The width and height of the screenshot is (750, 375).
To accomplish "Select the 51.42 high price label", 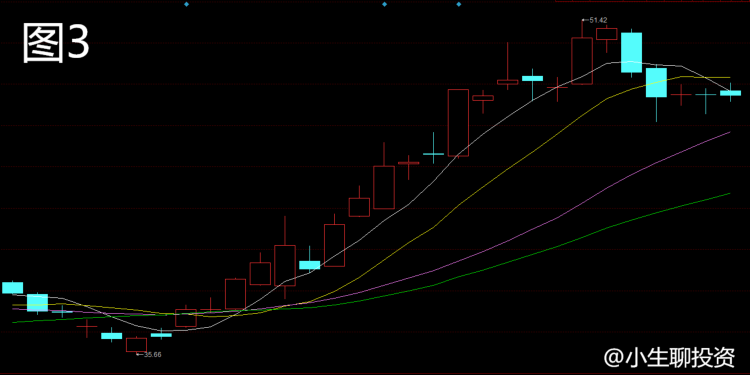I will (598, 20).
